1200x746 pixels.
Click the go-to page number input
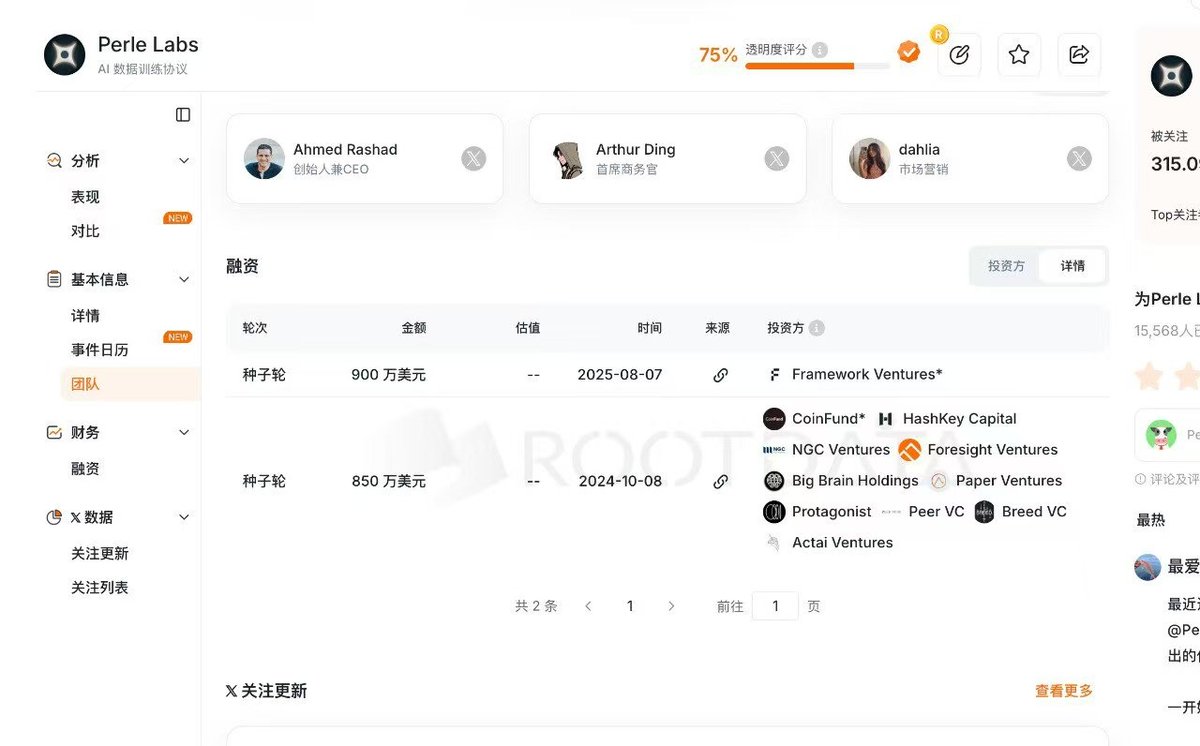point(775,606)
